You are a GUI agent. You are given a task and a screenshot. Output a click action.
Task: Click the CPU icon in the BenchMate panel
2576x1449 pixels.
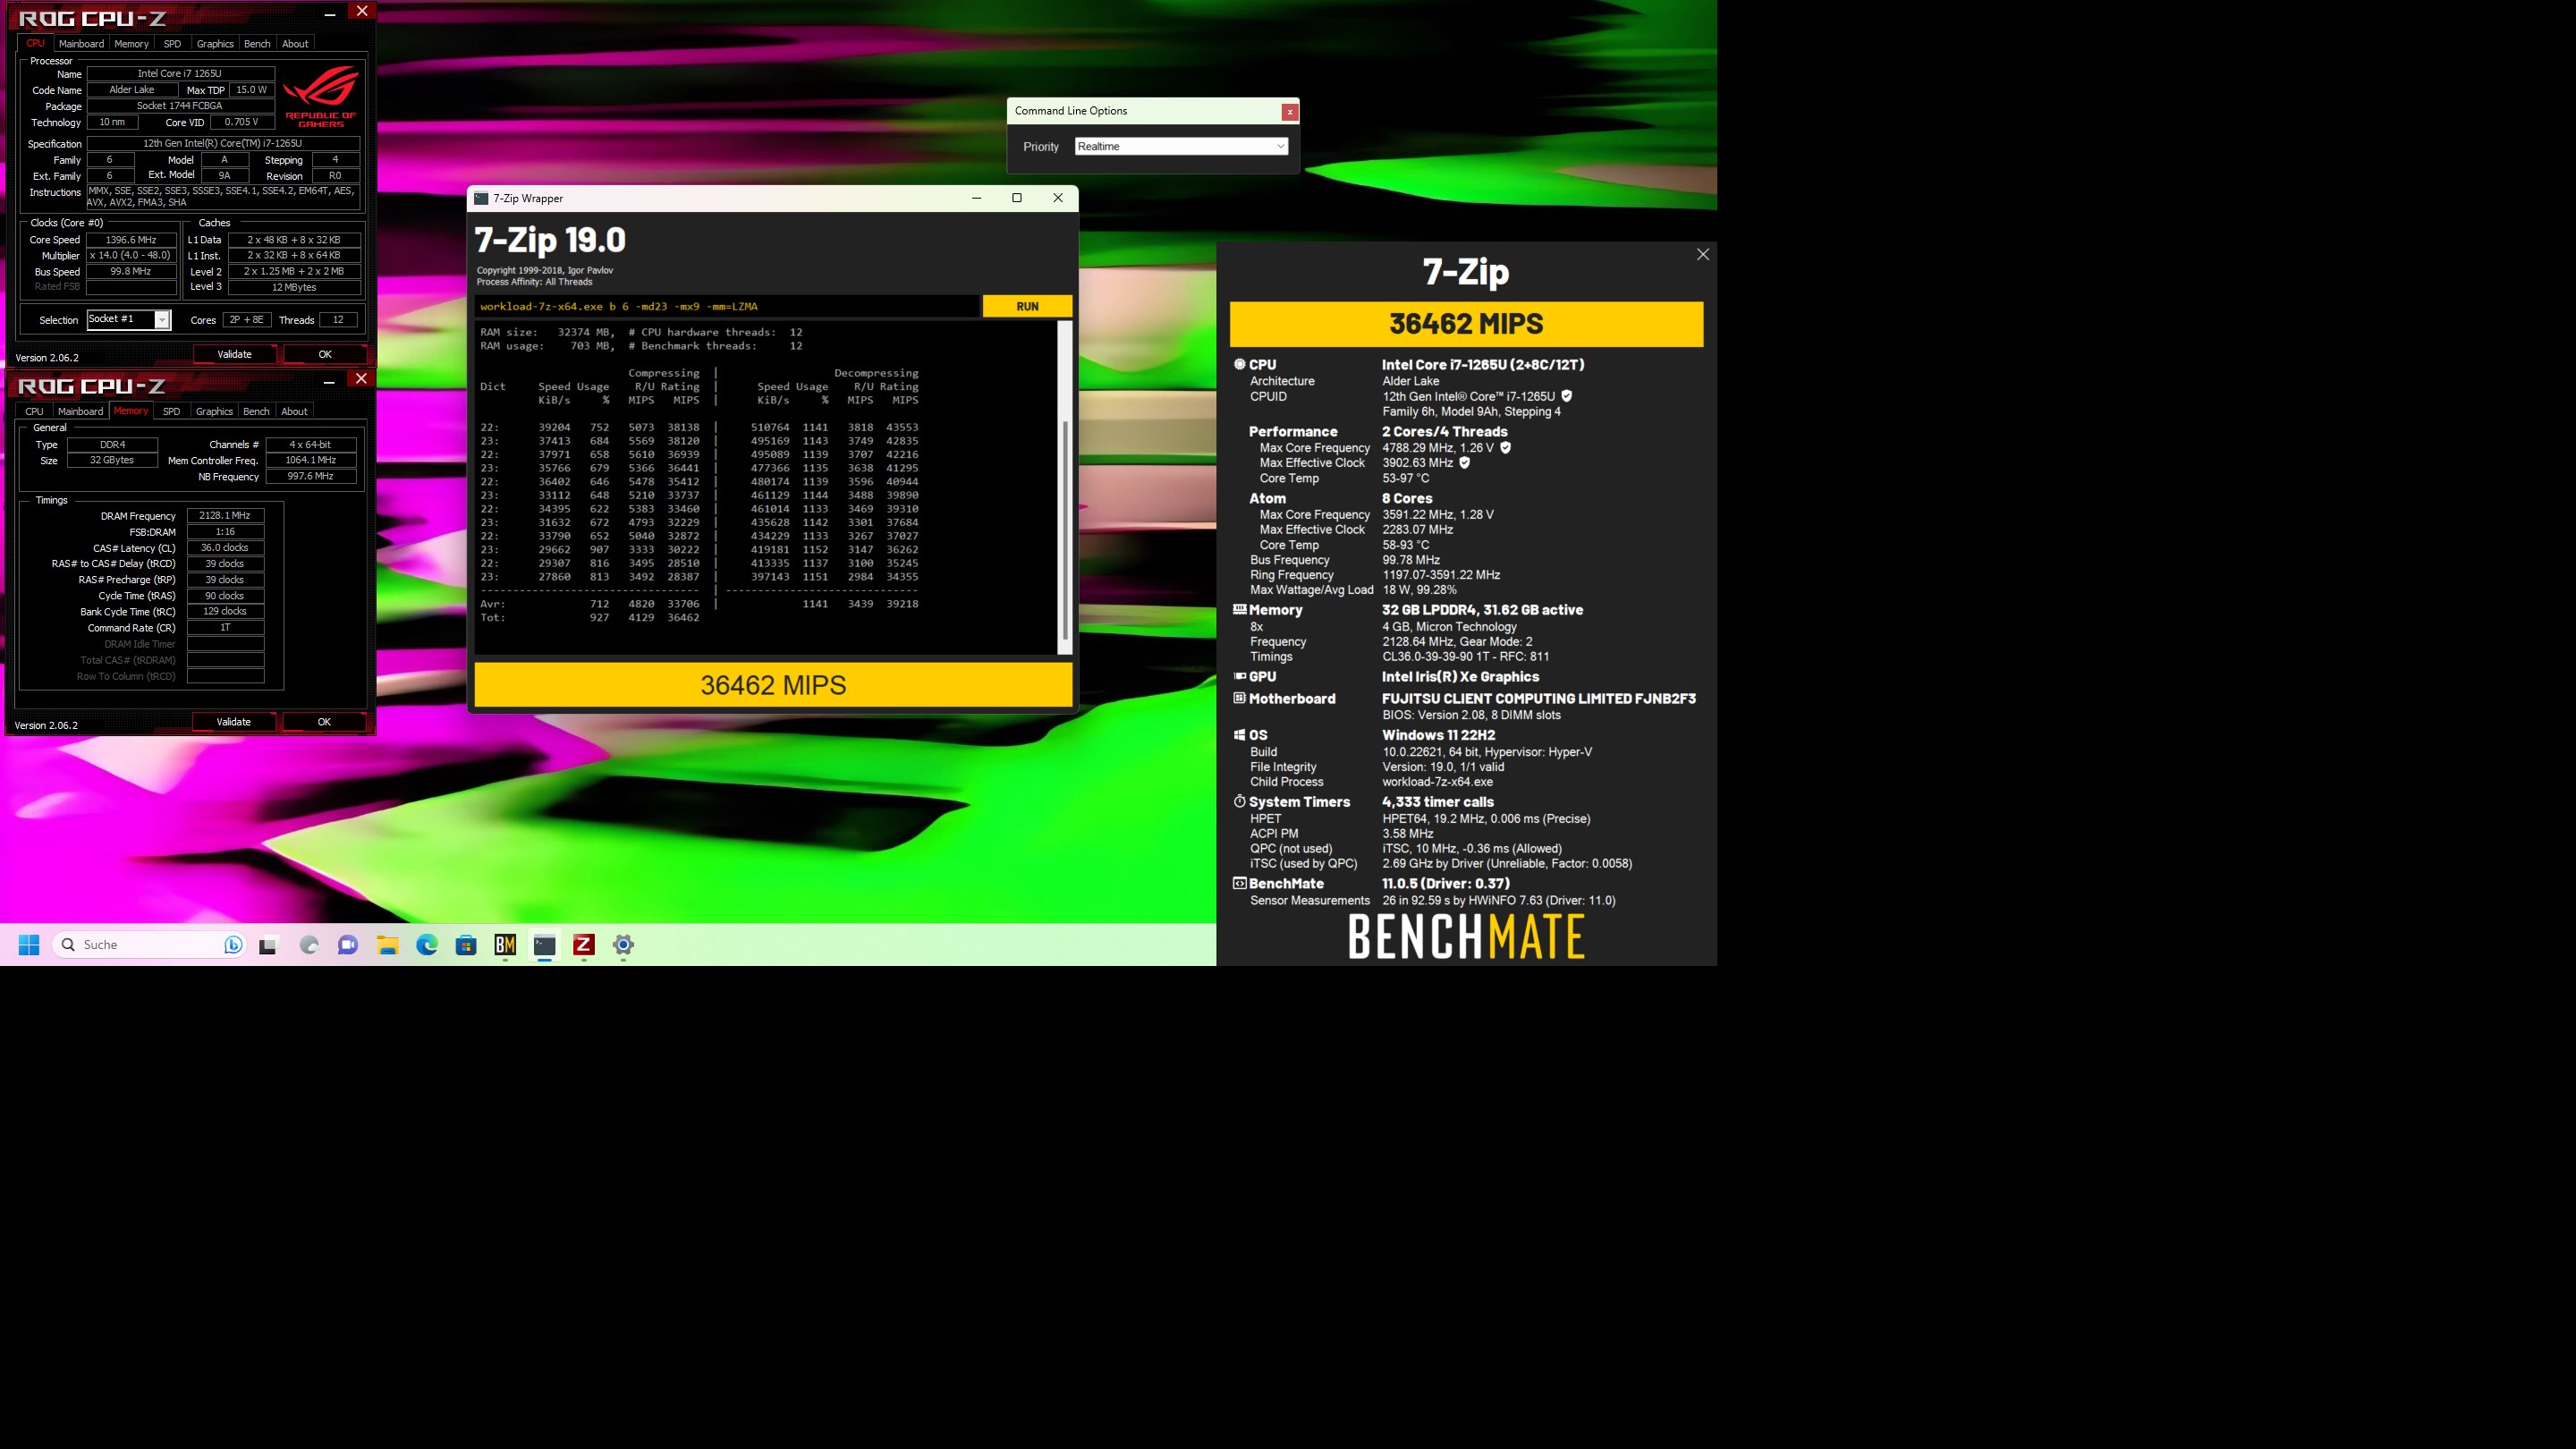click(x=1240, y=365)
